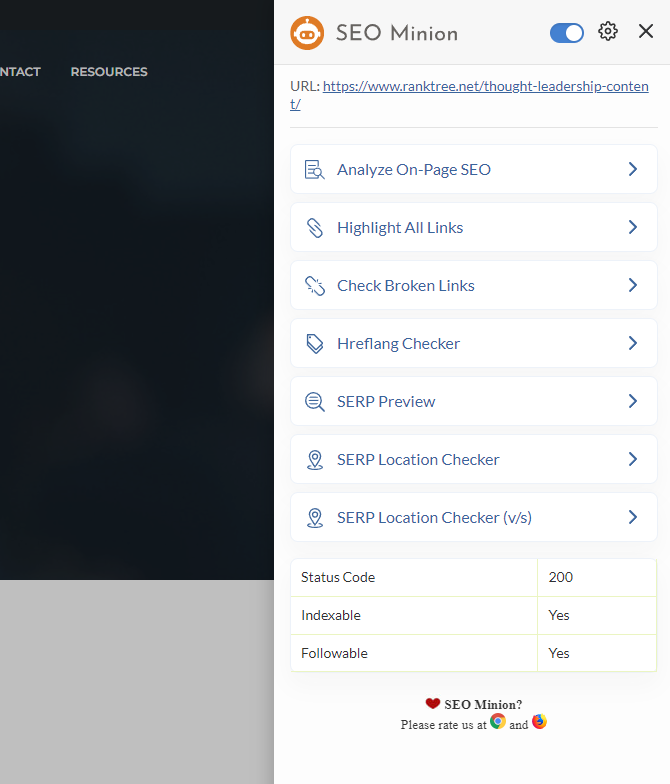Click the red heart icon
The image size is (670, 784).
point(432,704)
